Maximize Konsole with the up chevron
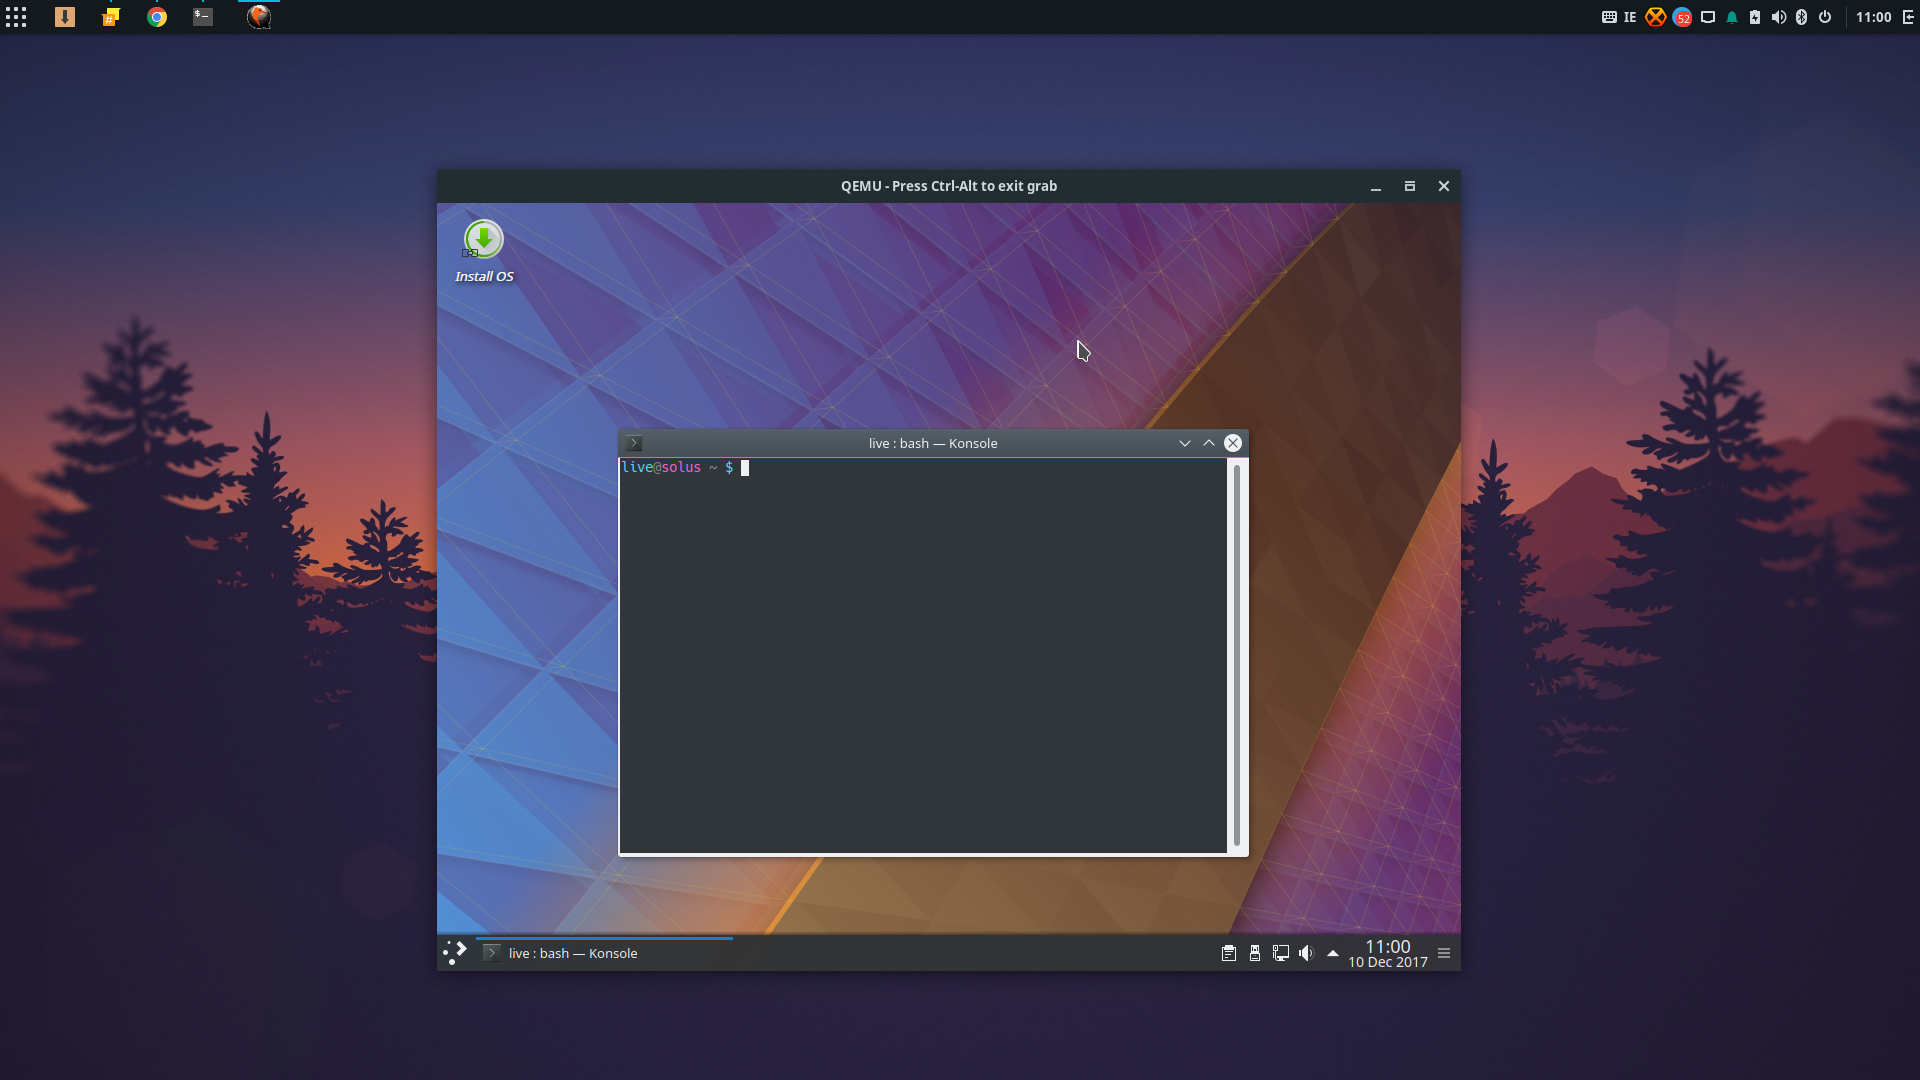 (1209, 443)
